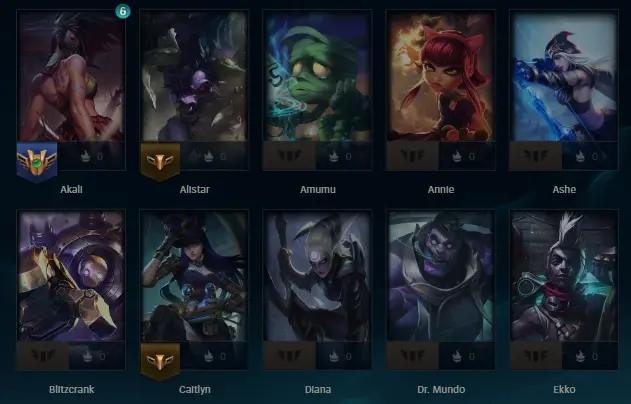Click the token icon under Diana
Viewport: 631px width, 404px height.
coord(334,356)
